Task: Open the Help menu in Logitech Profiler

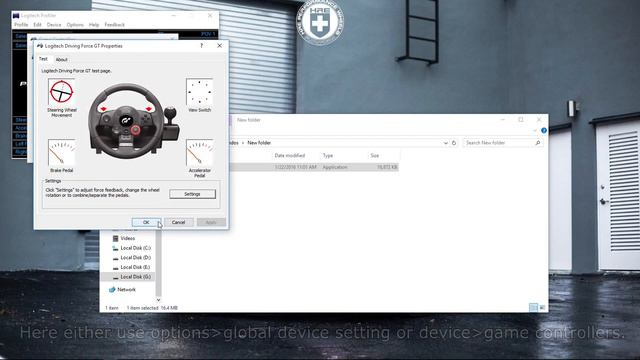Action: [x=94, y=25]
